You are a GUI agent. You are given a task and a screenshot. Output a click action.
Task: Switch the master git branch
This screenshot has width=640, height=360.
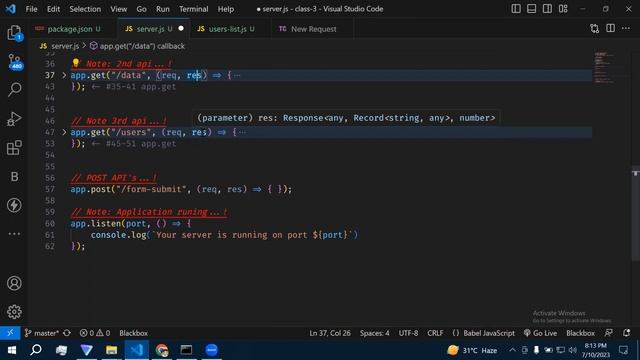42,333
